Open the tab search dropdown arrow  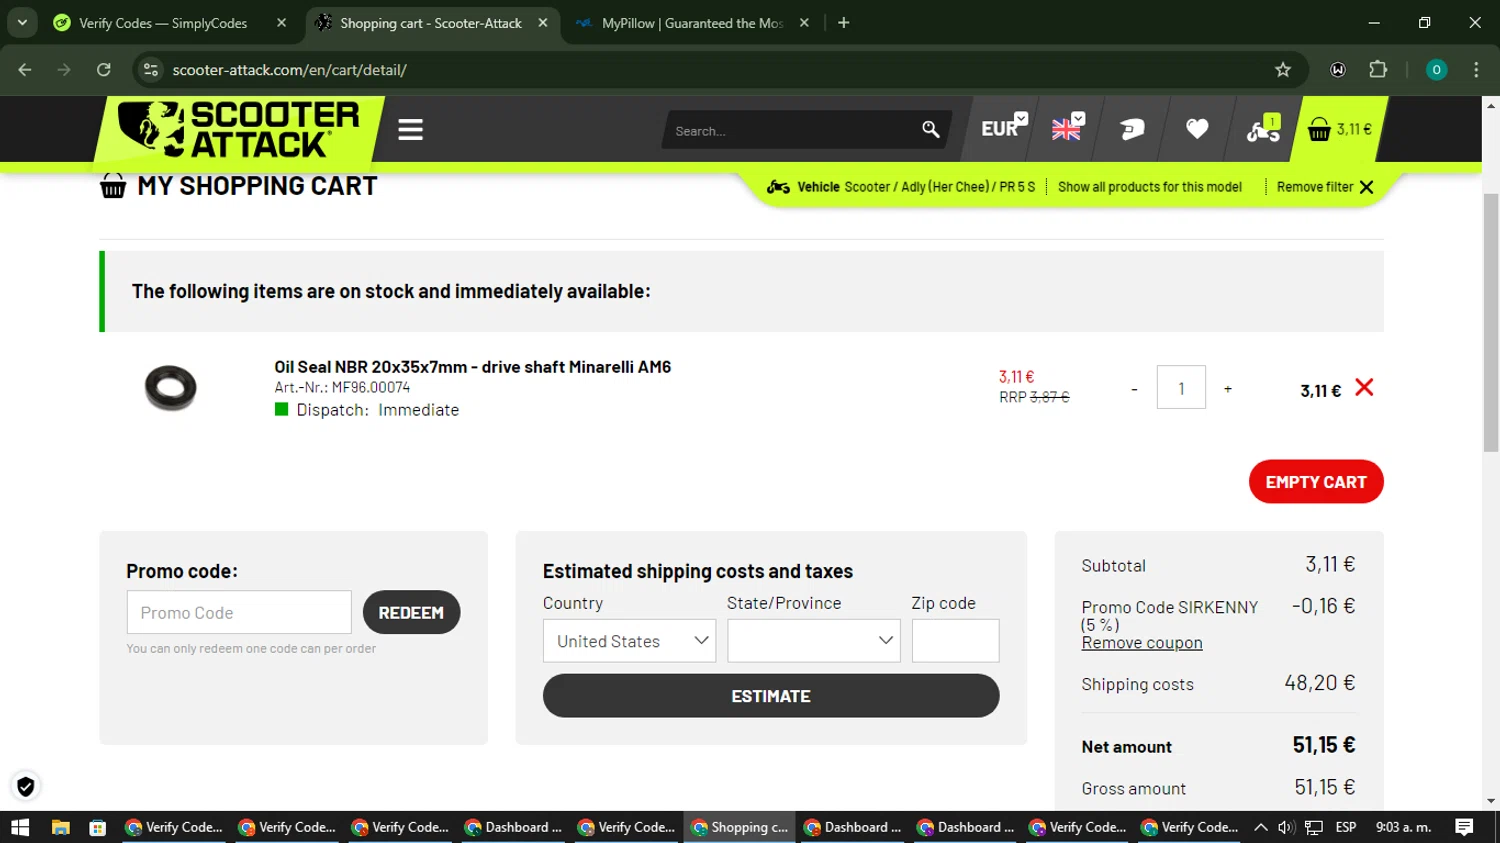22,23
